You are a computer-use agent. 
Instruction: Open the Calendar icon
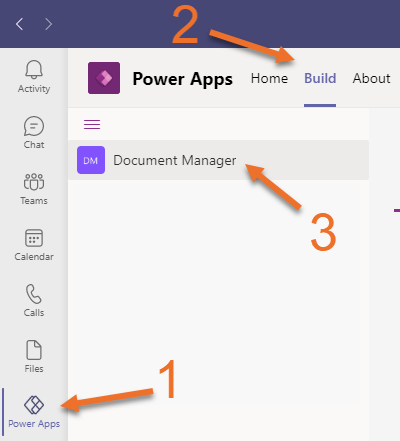34,238
